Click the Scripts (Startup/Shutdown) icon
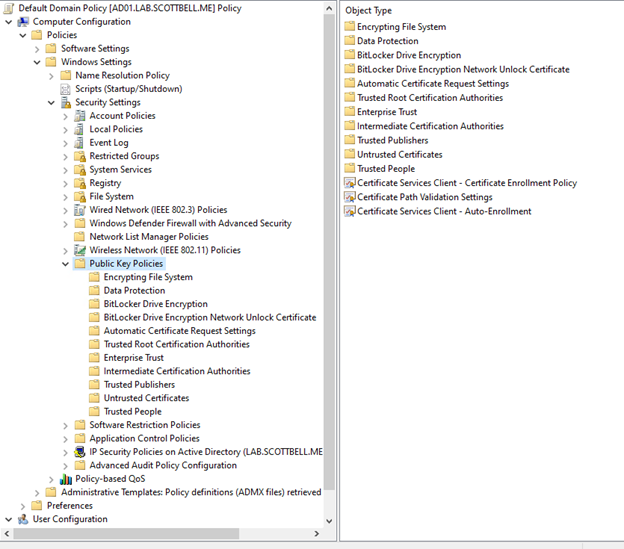Viewport: 624px width, 549px height. point(66,89)
